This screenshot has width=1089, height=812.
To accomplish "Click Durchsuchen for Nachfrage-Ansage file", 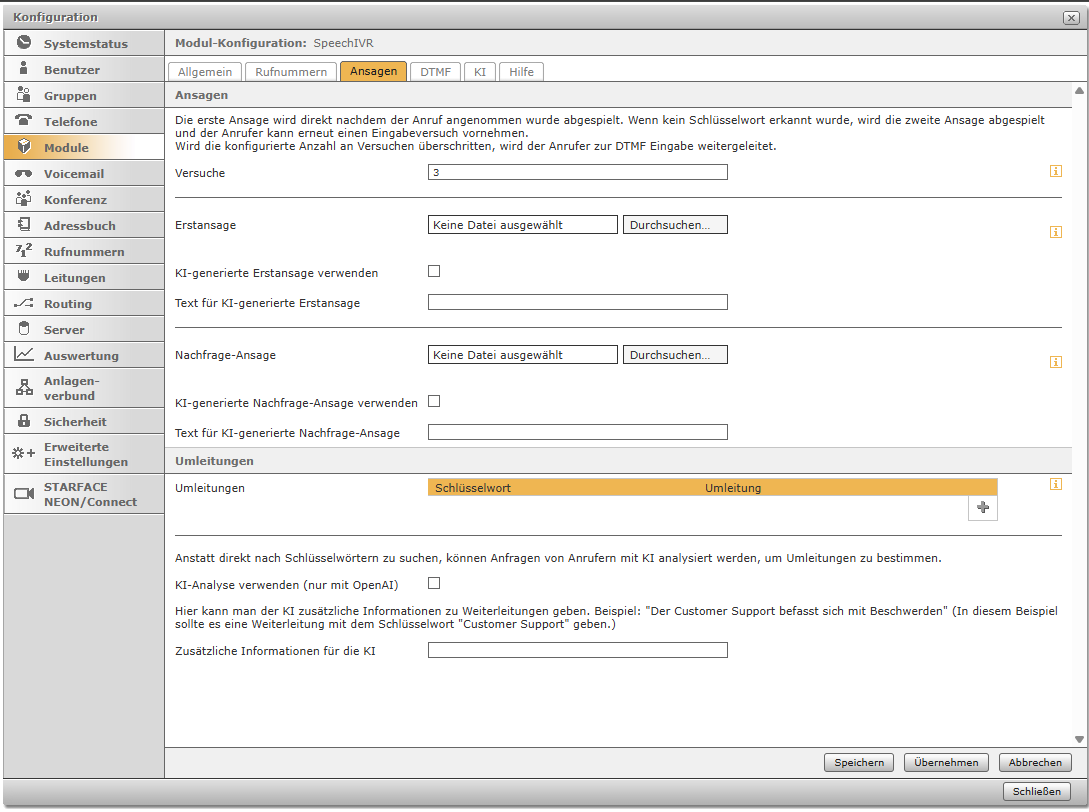I will pos(675,355).
